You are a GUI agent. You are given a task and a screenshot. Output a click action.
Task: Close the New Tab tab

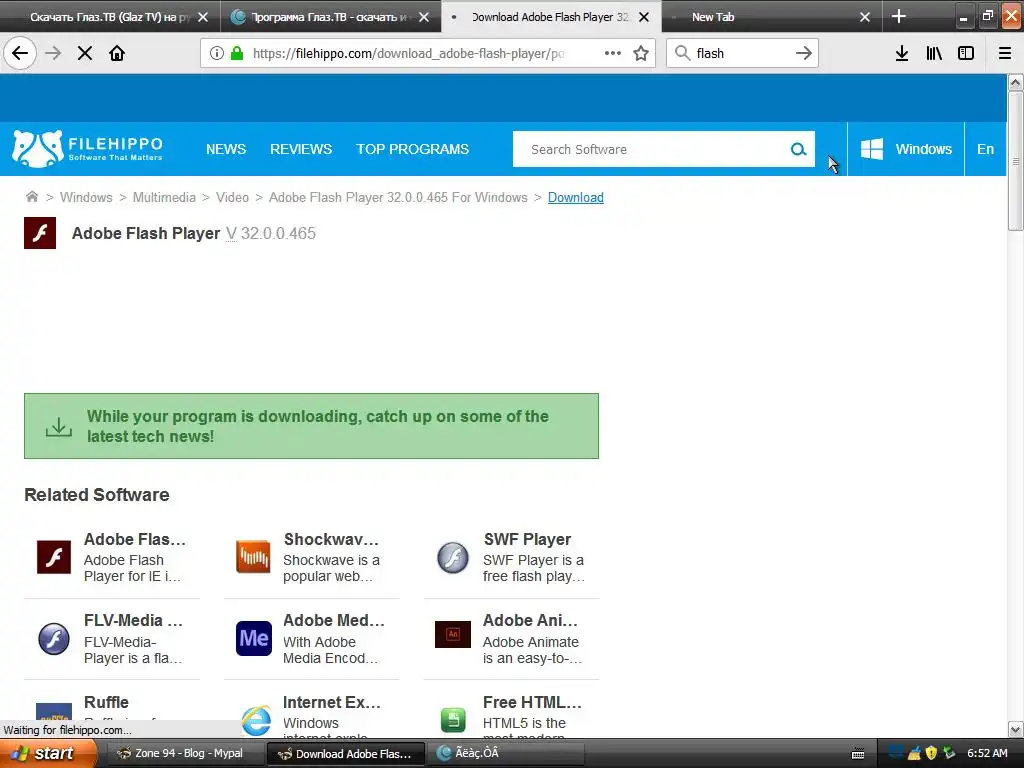(x=865, y=17)
